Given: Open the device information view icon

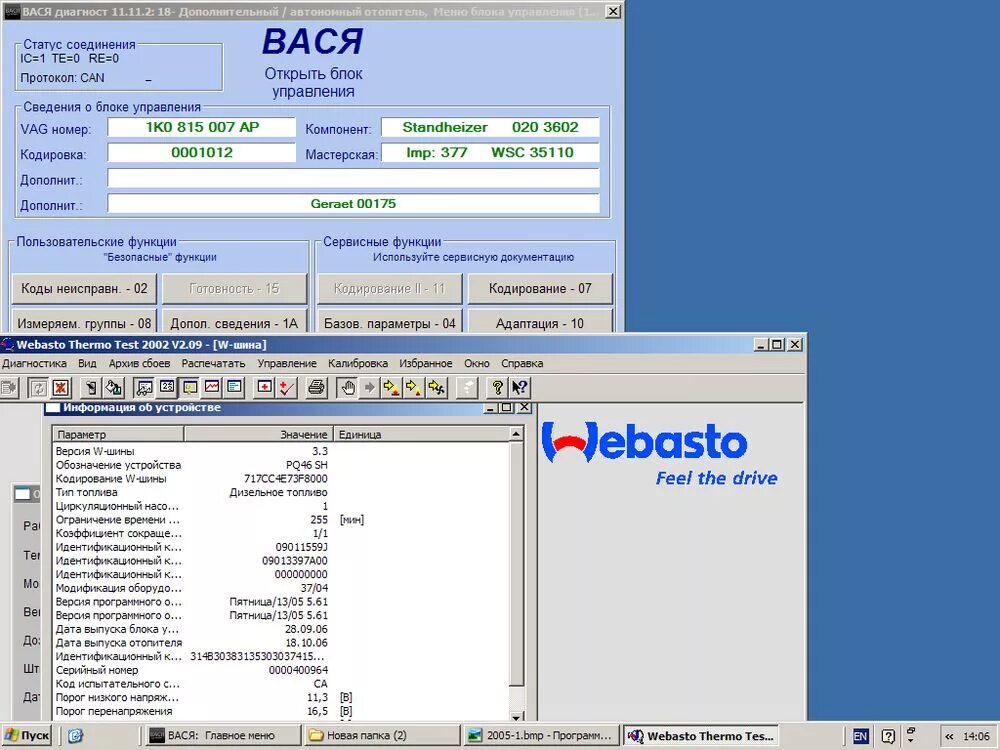Looking at the screenshot, I should [x=145, y=387].
